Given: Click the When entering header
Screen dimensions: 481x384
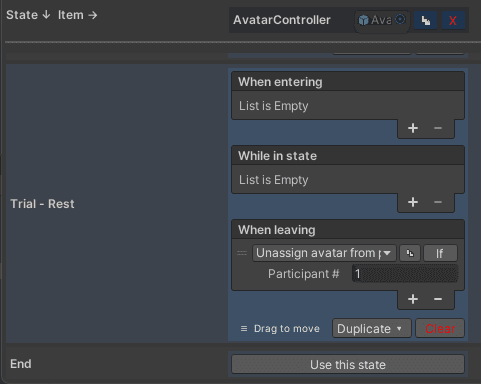Looking at the screenshot, I should [348, 82].
